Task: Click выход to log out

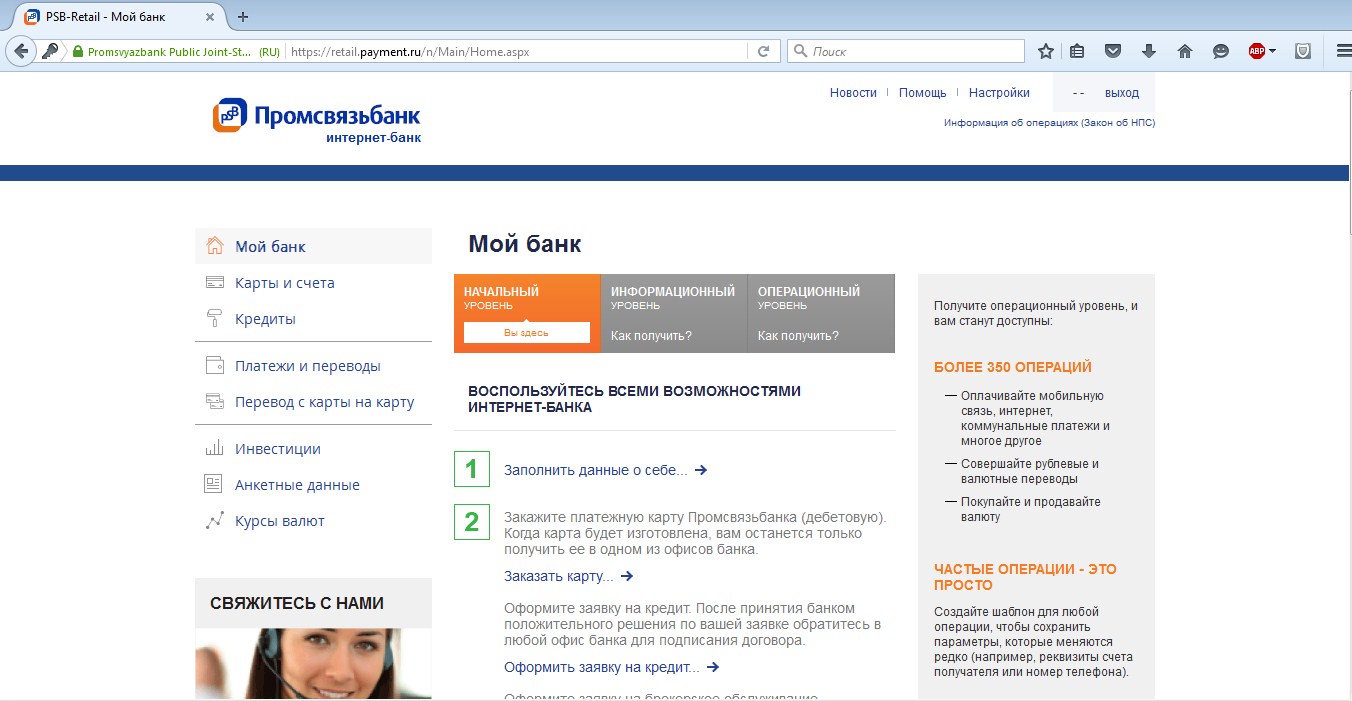Action: coord(1122,93)
